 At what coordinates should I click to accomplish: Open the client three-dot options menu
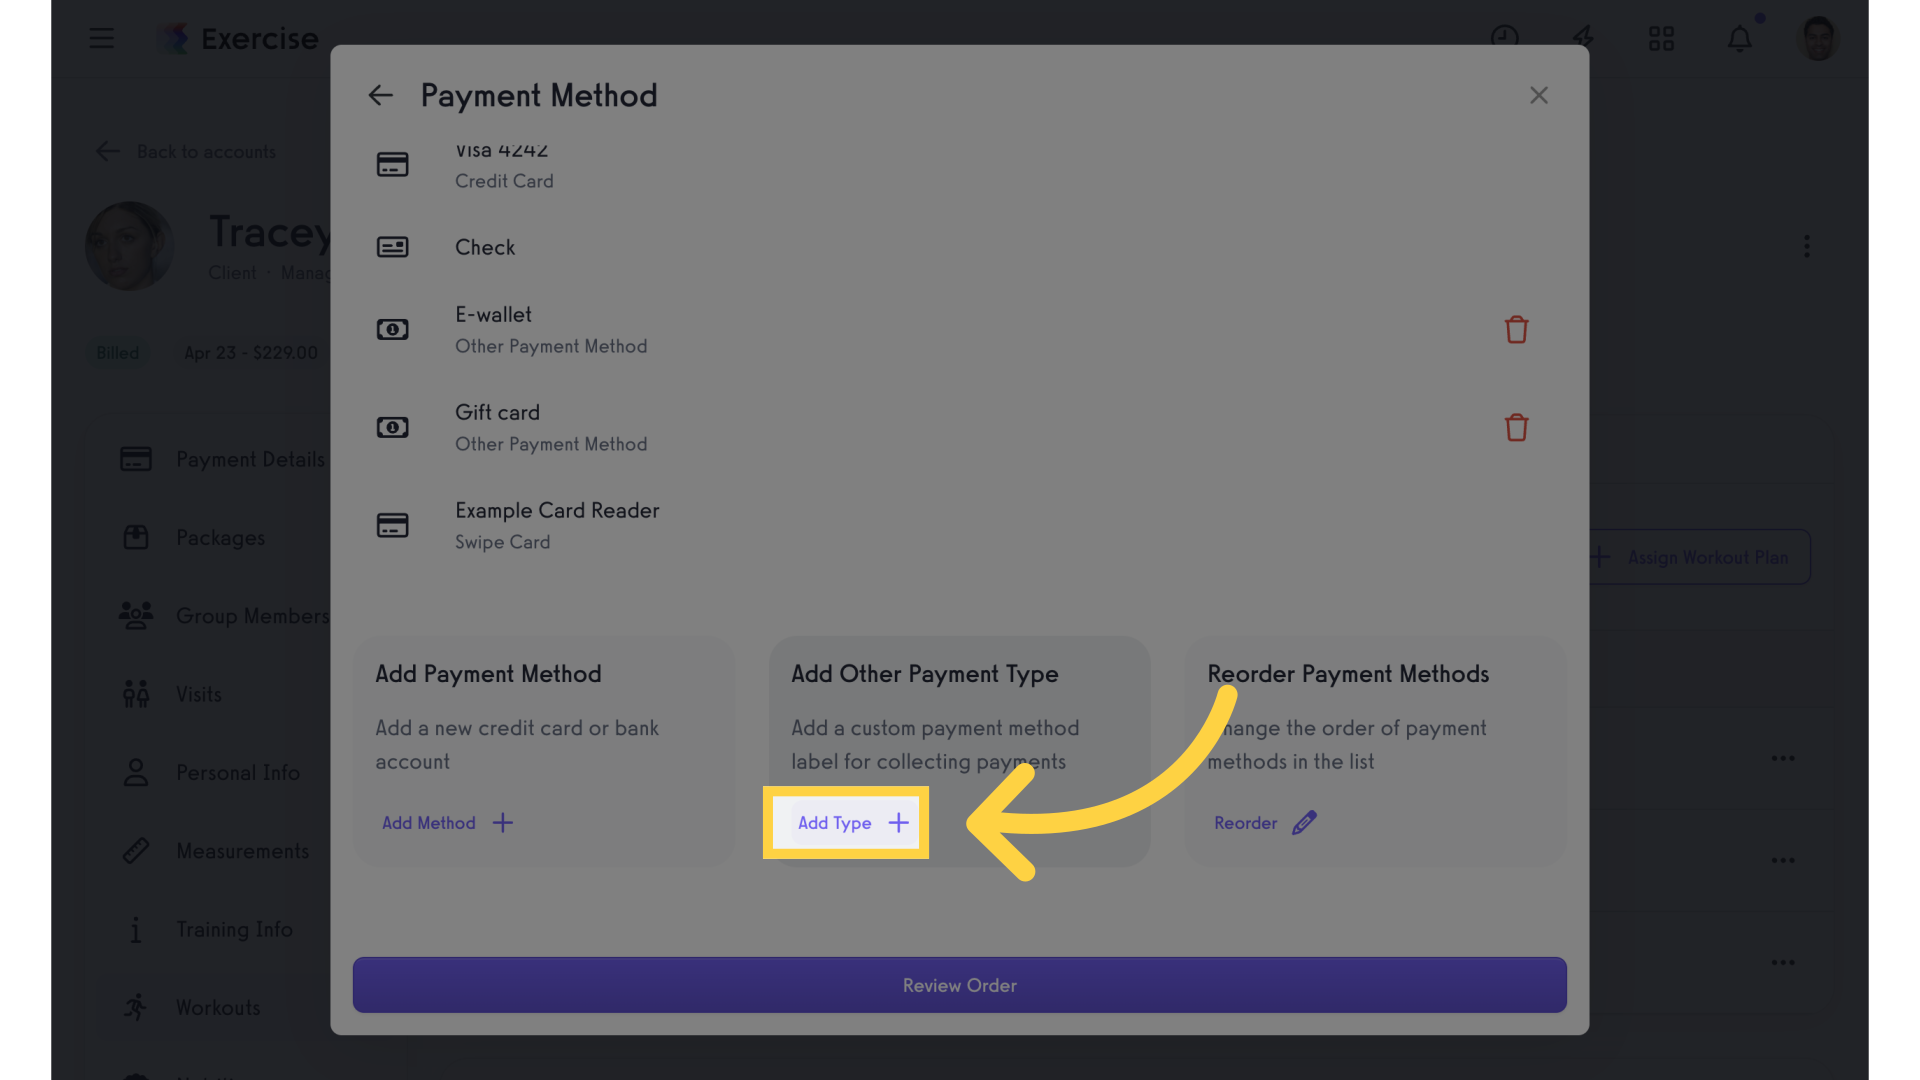(1806, 246)
